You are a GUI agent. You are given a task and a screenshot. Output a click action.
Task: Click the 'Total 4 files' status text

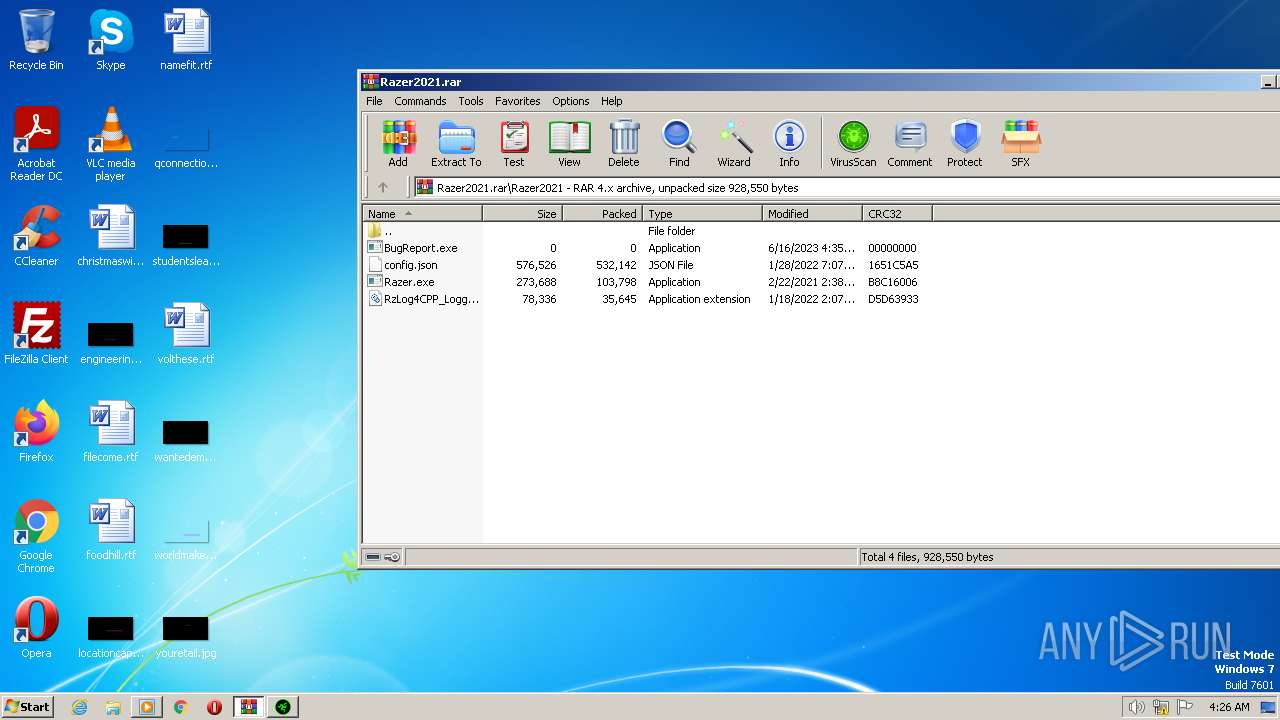pos(927,557)
